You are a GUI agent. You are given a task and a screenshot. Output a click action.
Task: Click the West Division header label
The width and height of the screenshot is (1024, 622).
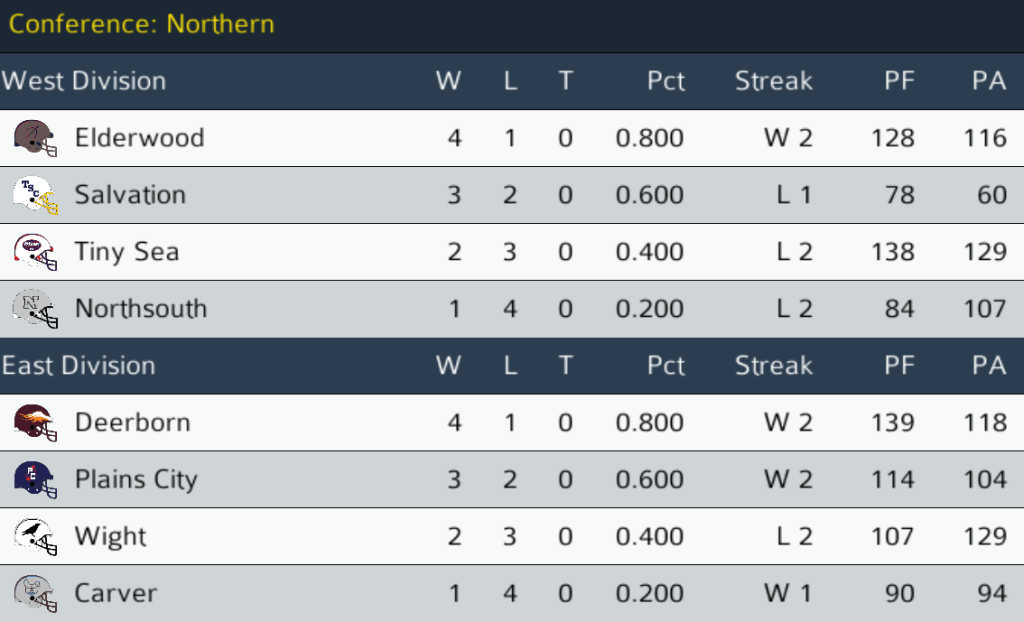[84, 81]
